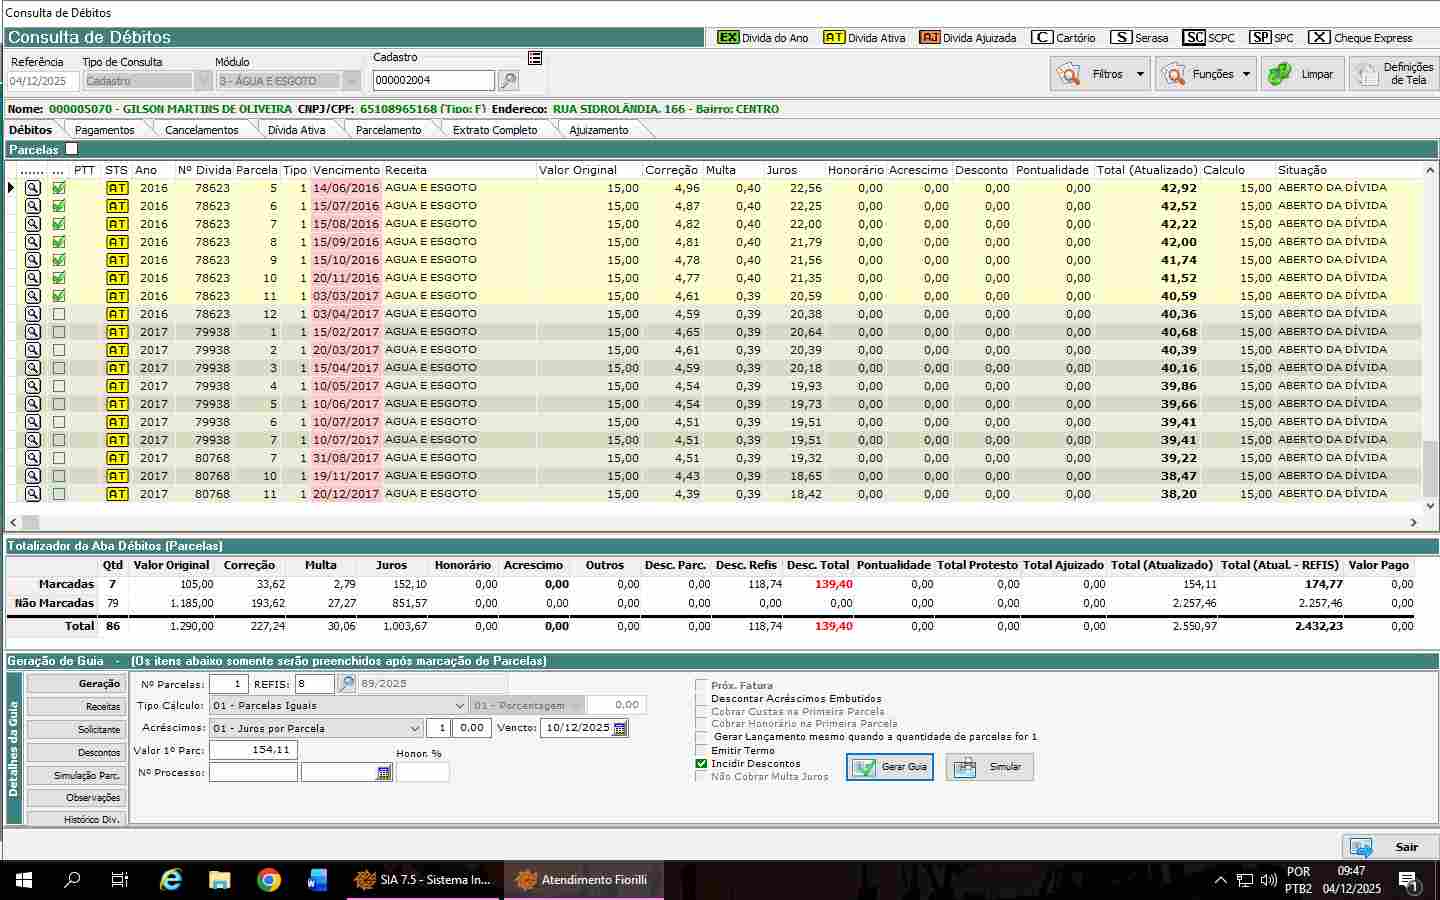Click the magnifier search icon beside Cadastro field
The height and width of the screenshot is (900, 1440).
[508, 81]
